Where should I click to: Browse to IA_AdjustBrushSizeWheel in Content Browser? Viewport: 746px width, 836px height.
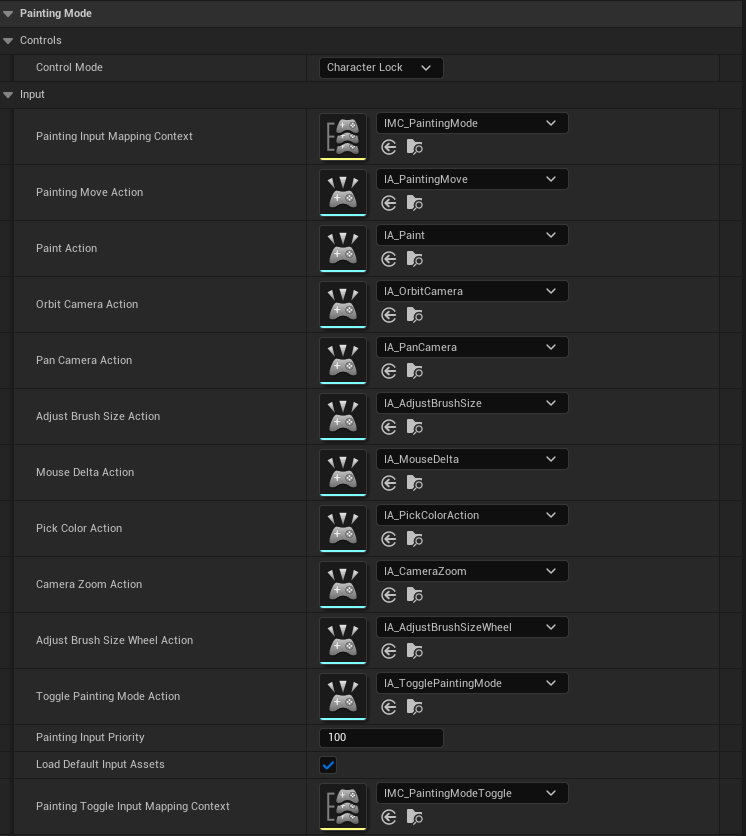(414, 651)
